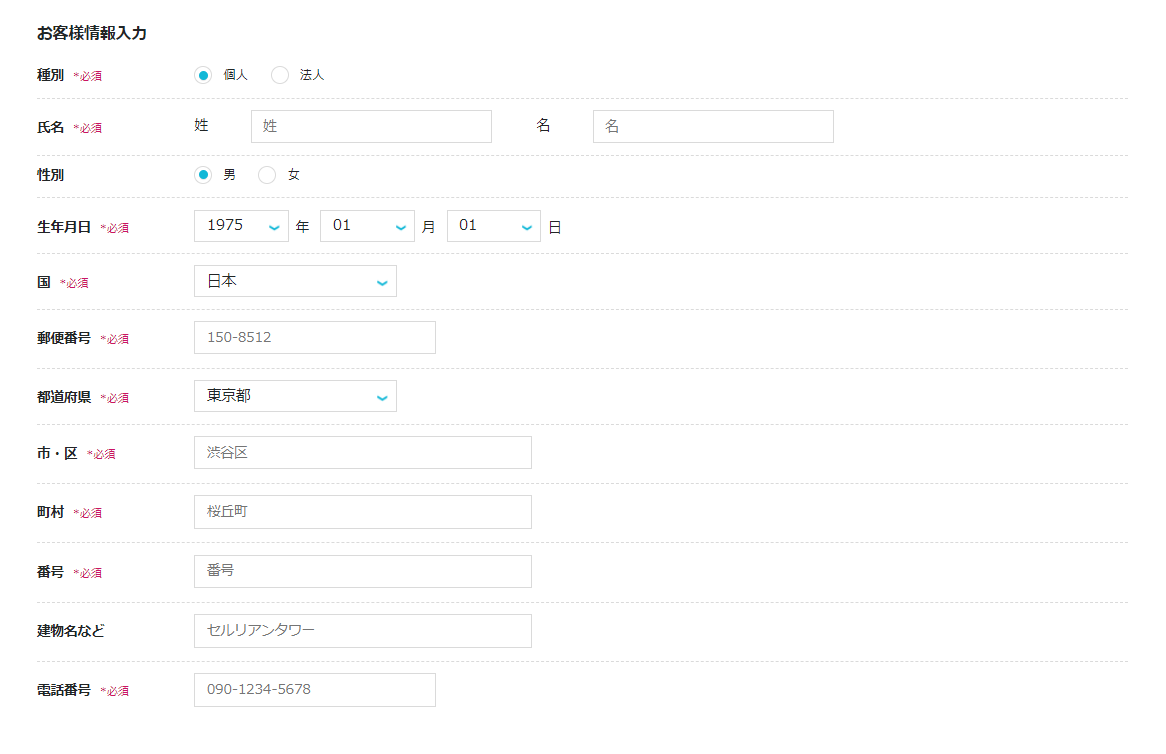Screen dimensions: 1166x754
Task: Click the 町村 label text
Action: click(51, 512)
